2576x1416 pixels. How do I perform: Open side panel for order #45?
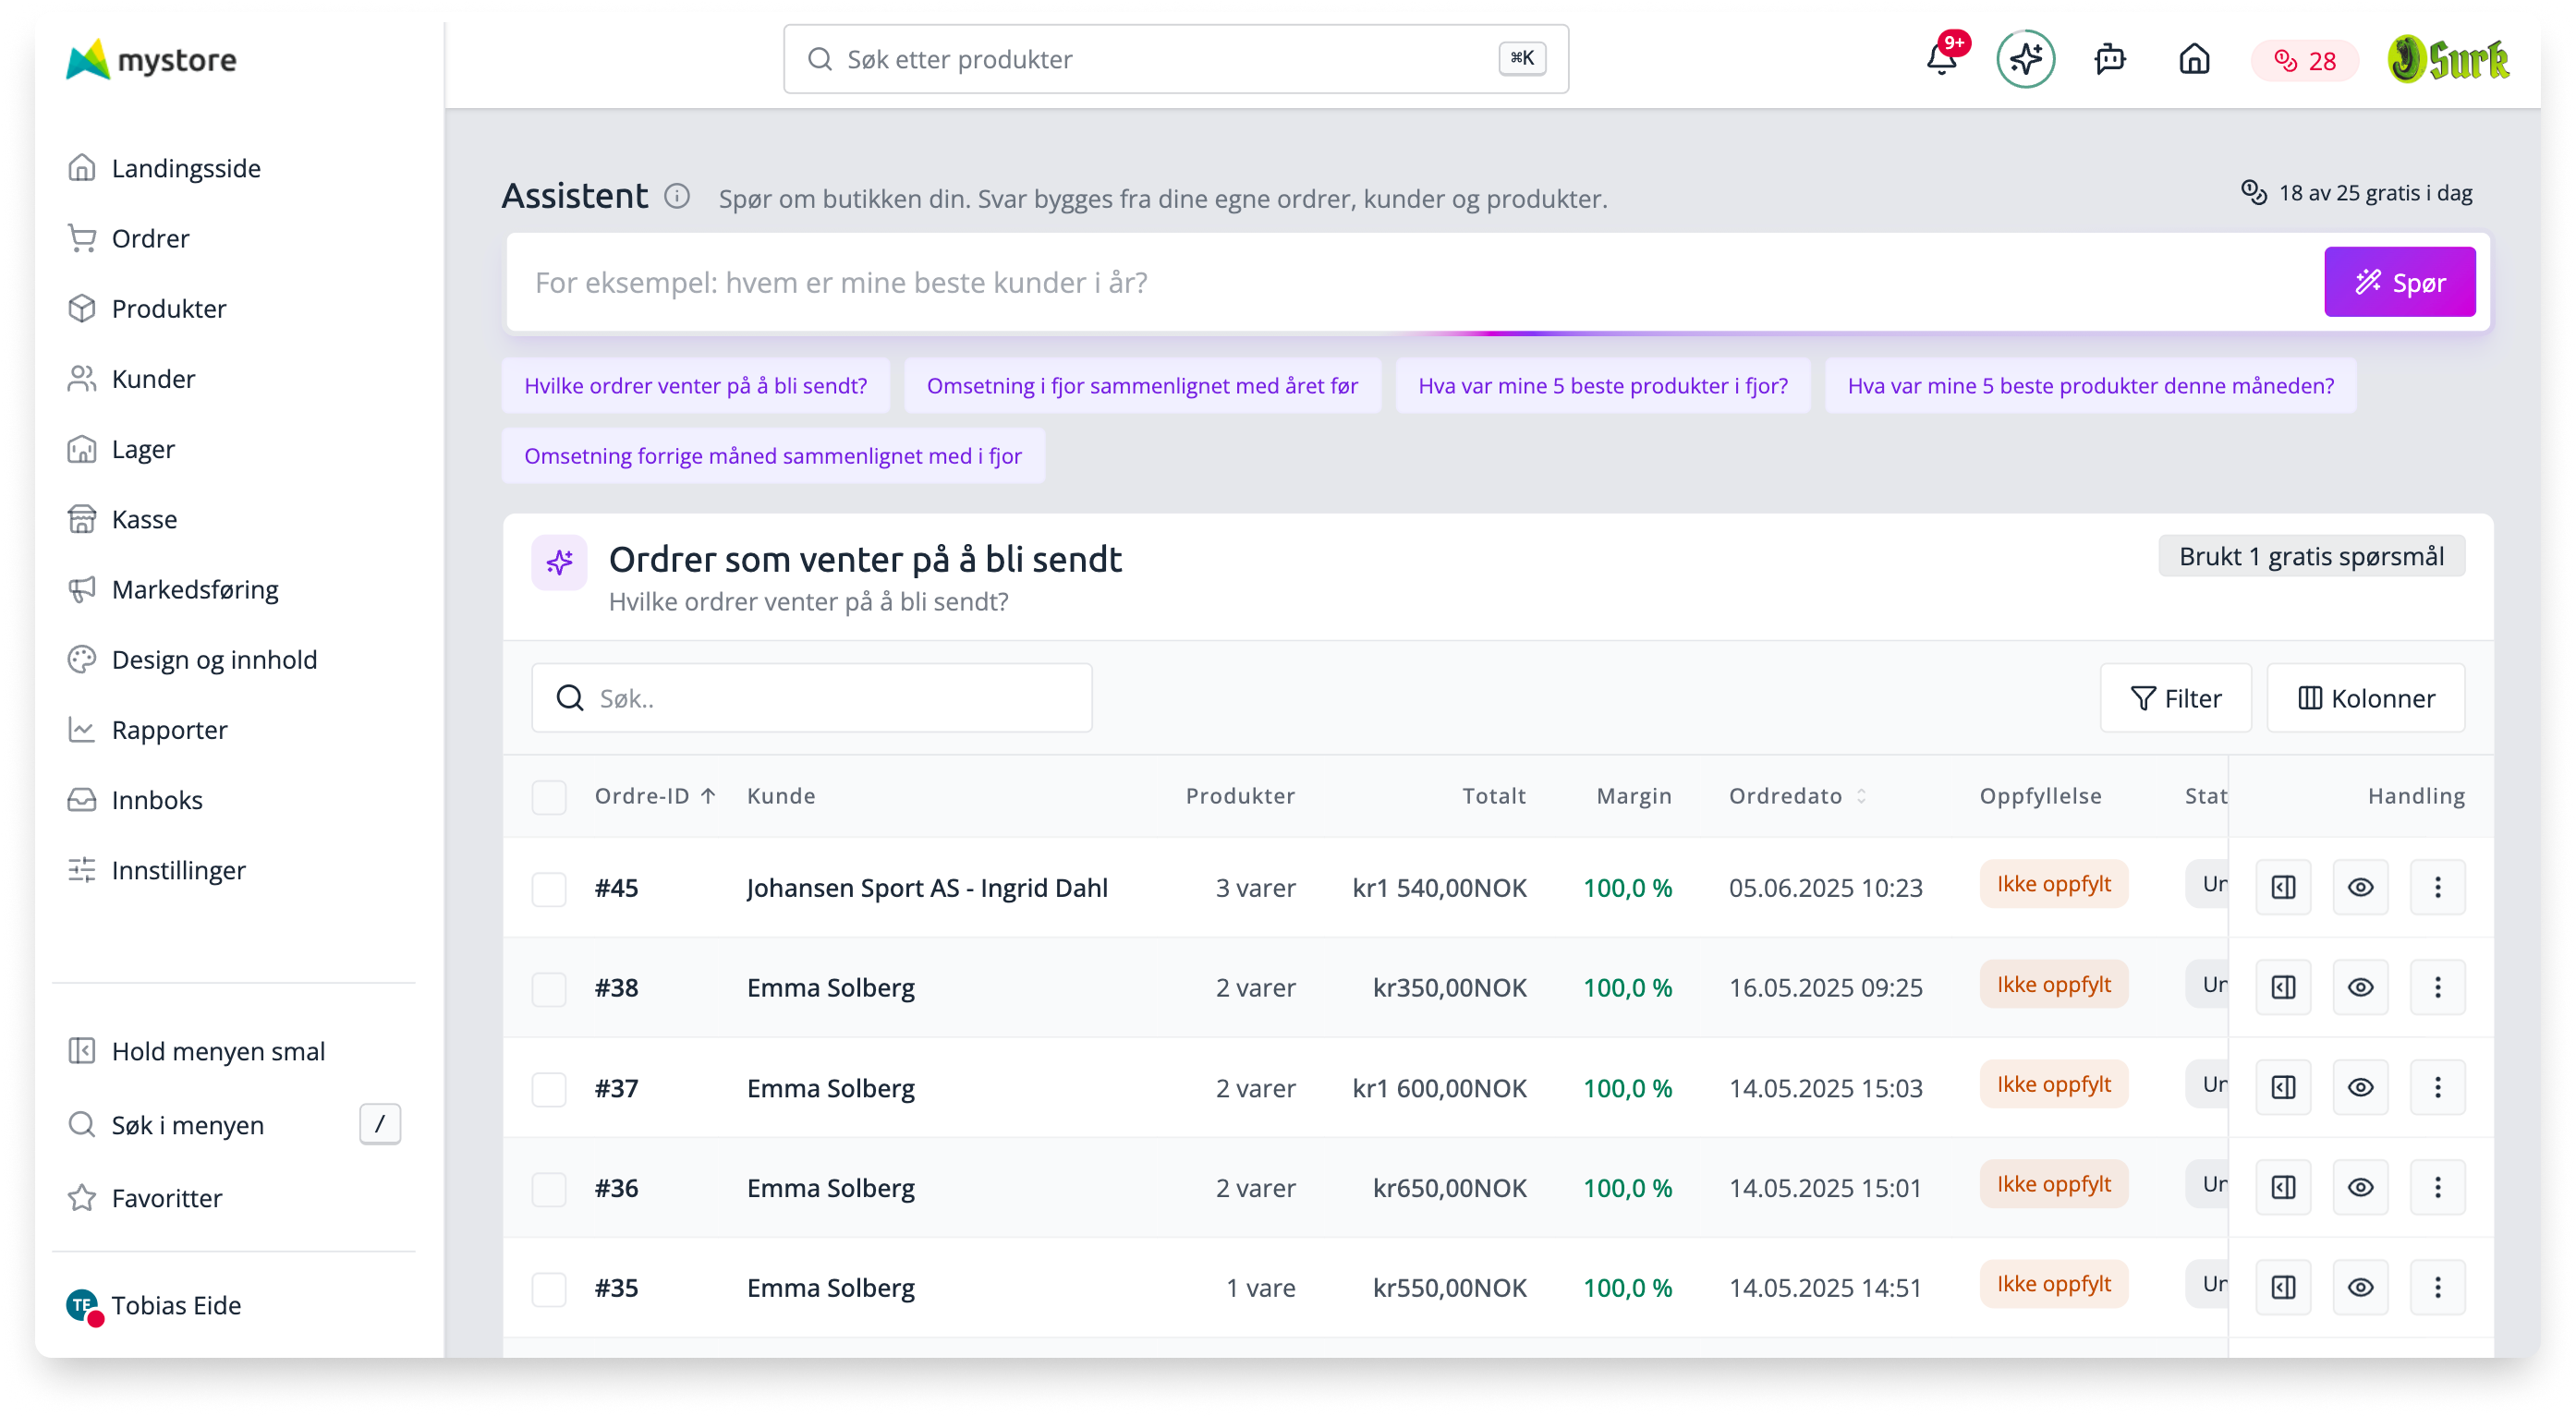click(x=2283, y=887)
